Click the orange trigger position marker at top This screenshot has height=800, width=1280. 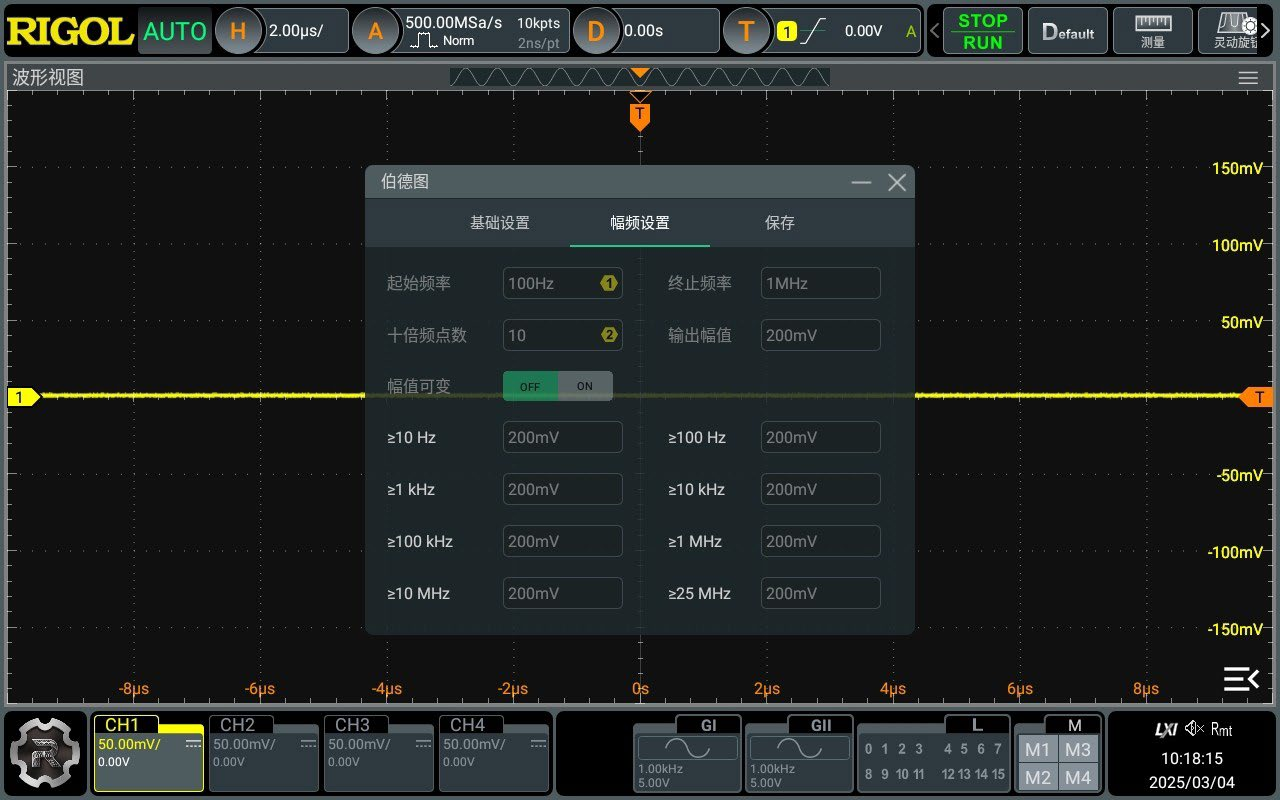point(640,116)
